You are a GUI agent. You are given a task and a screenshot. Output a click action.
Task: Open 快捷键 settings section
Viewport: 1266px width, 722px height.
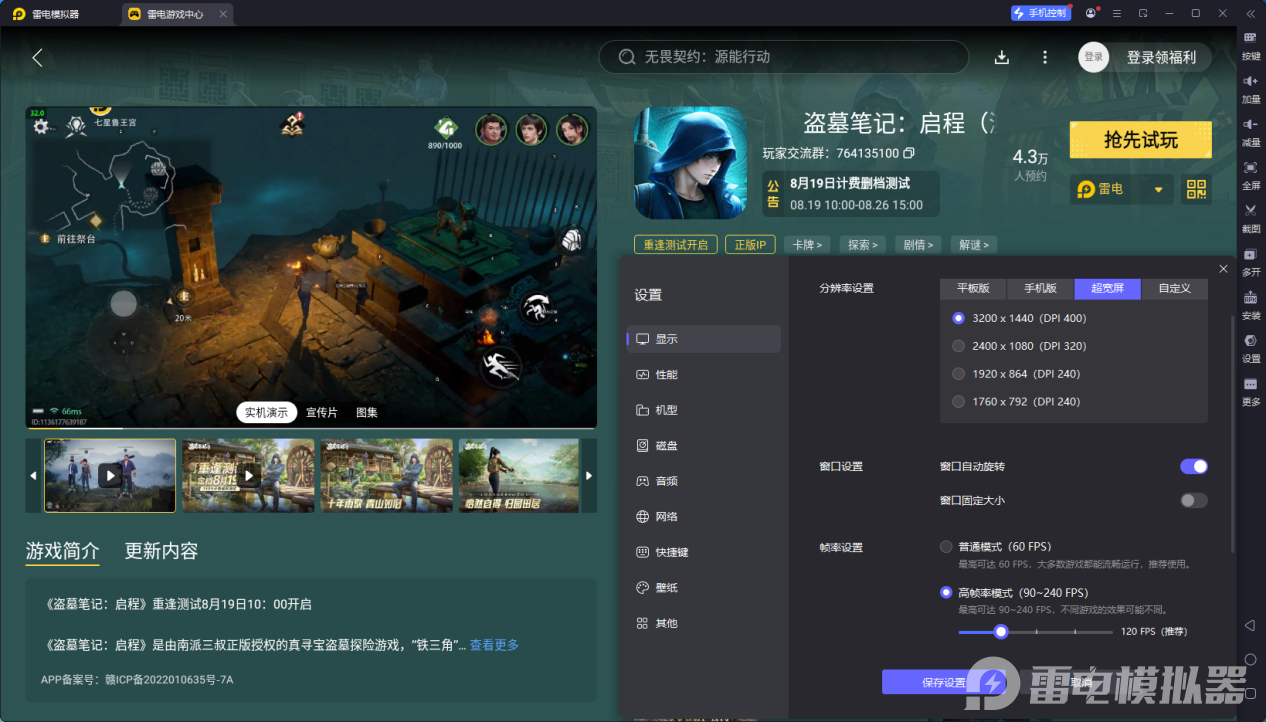coord(703,552)
